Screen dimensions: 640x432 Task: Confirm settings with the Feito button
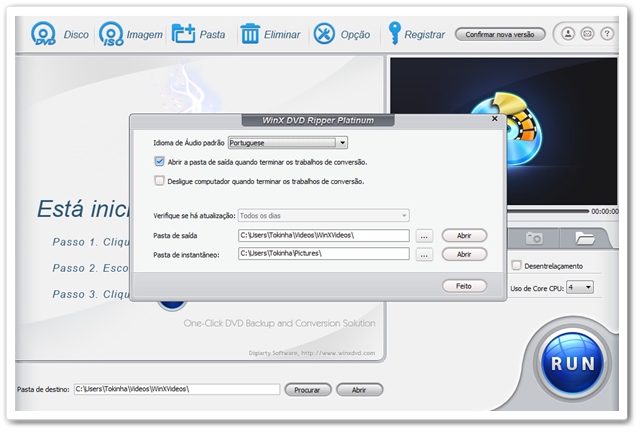464,286
